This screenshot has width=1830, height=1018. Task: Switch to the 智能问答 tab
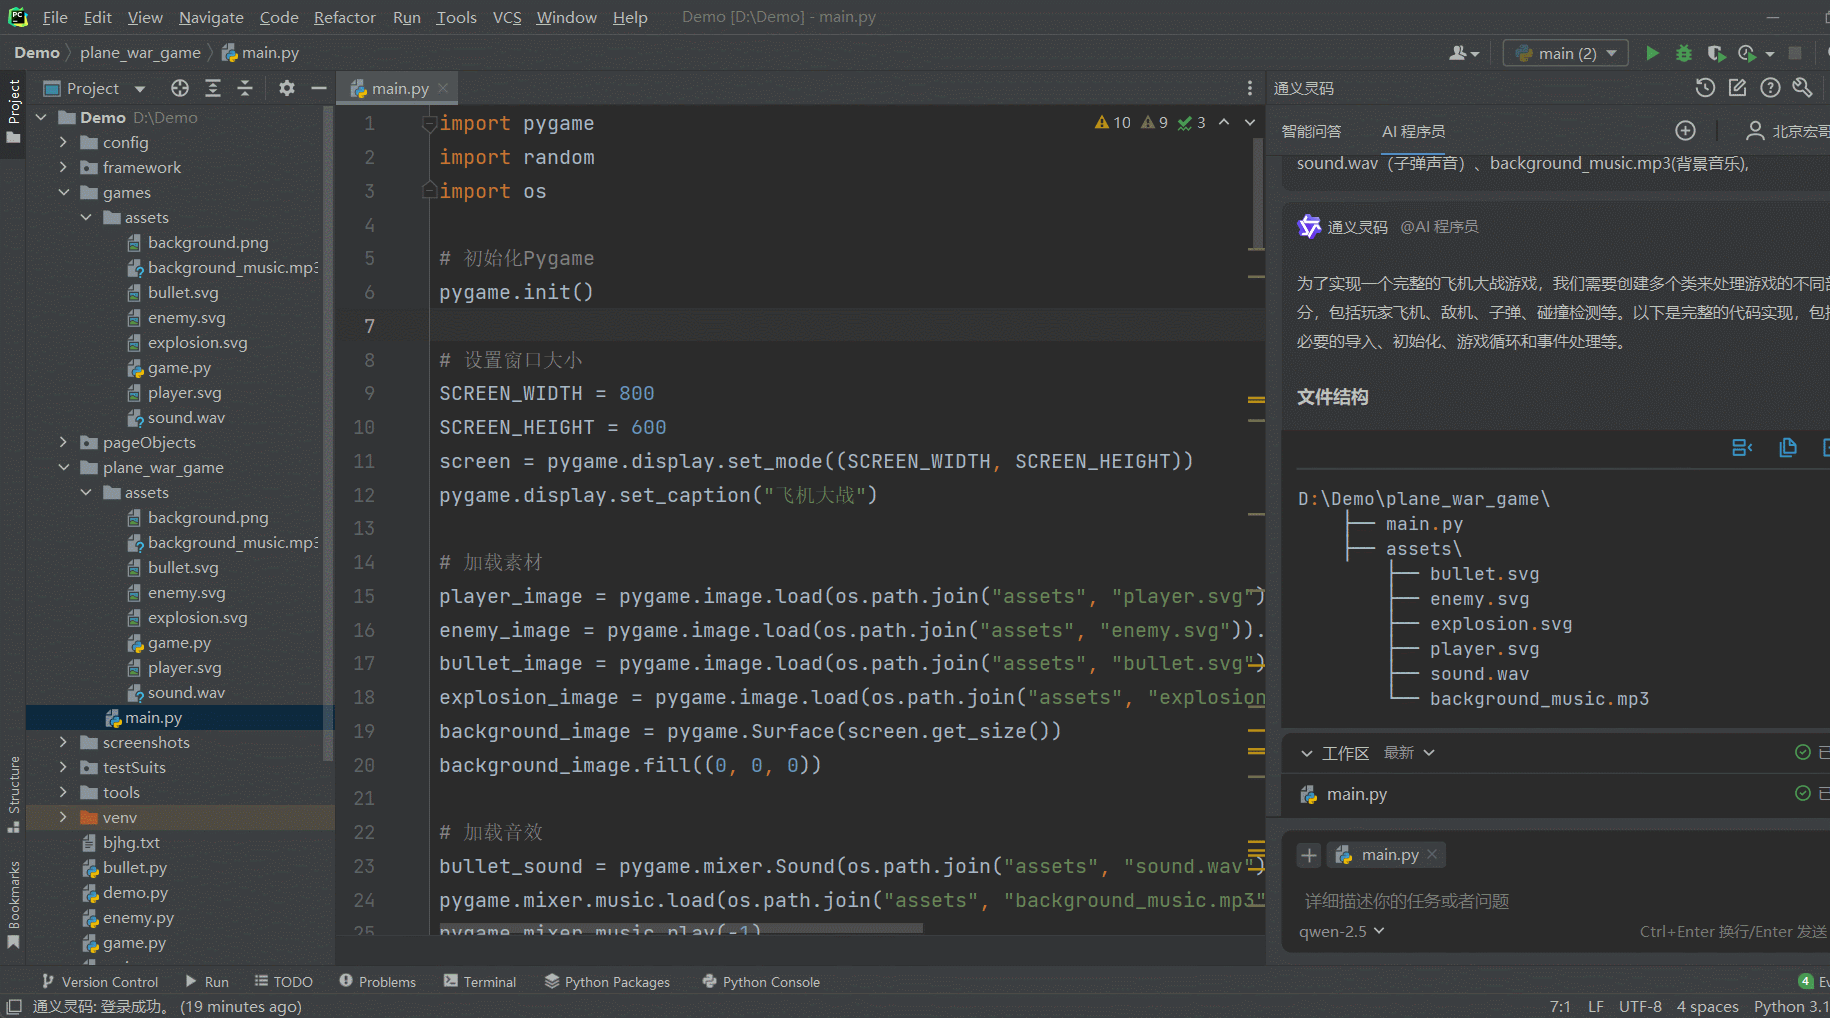[x=1311, y=131]
